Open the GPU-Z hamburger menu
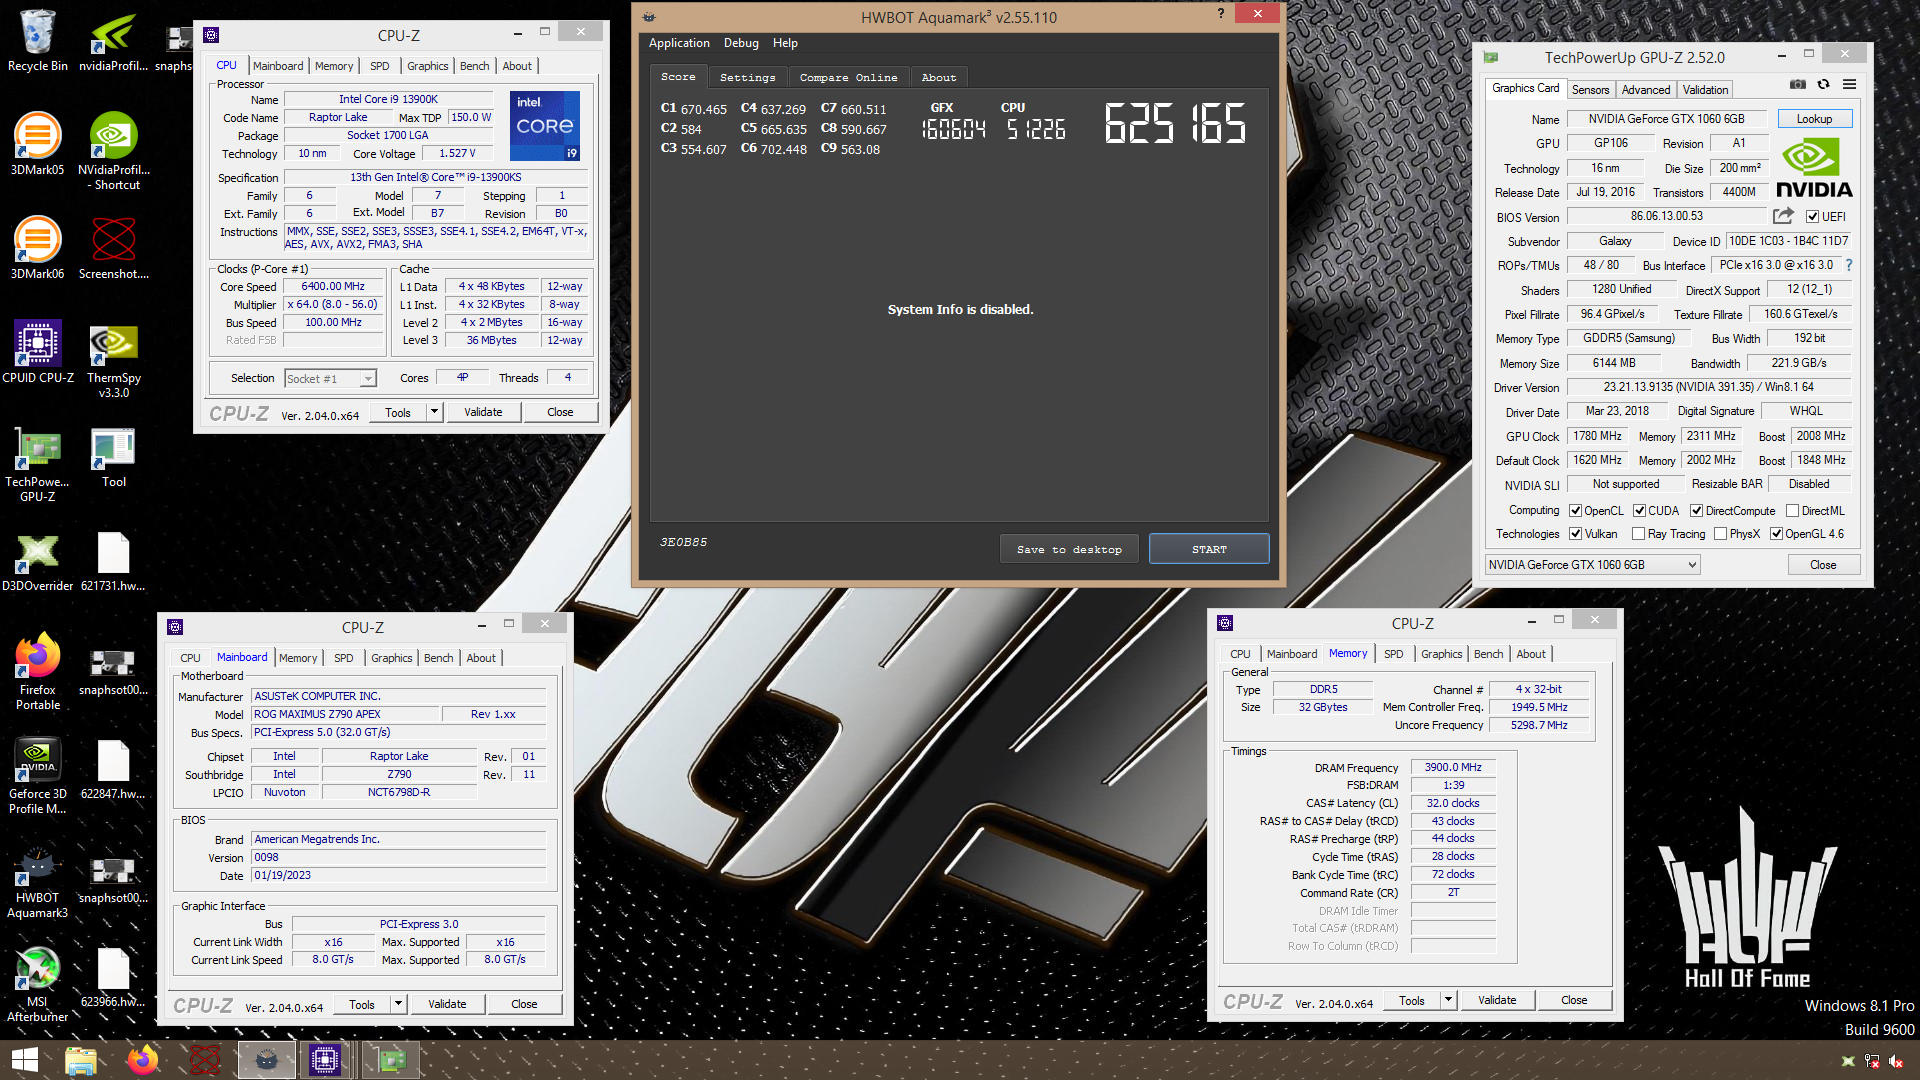 coord(1850,84)
